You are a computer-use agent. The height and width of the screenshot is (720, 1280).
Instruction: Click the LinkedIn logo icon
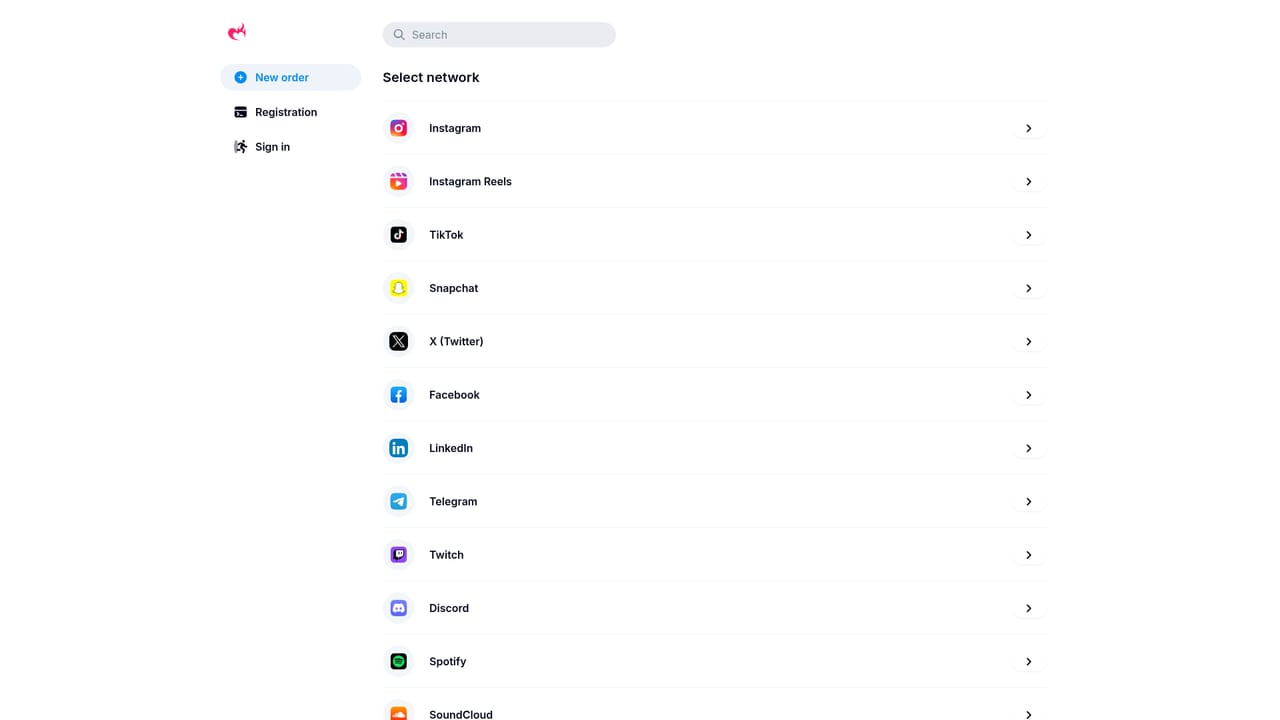click(398, 448)
